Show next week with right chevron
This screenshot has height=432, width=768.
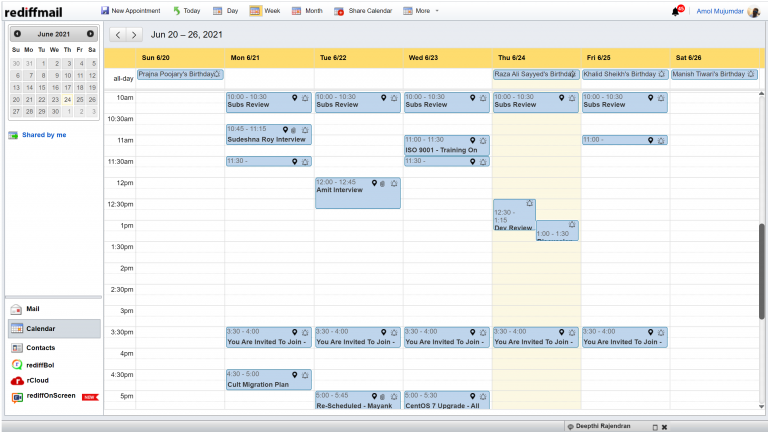[x=134, y=35]
